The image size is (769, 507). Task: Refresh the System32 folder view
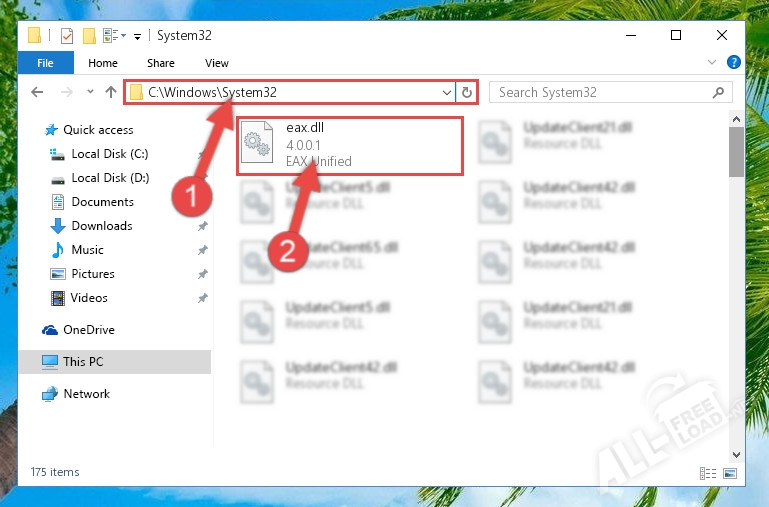point(467,92)
